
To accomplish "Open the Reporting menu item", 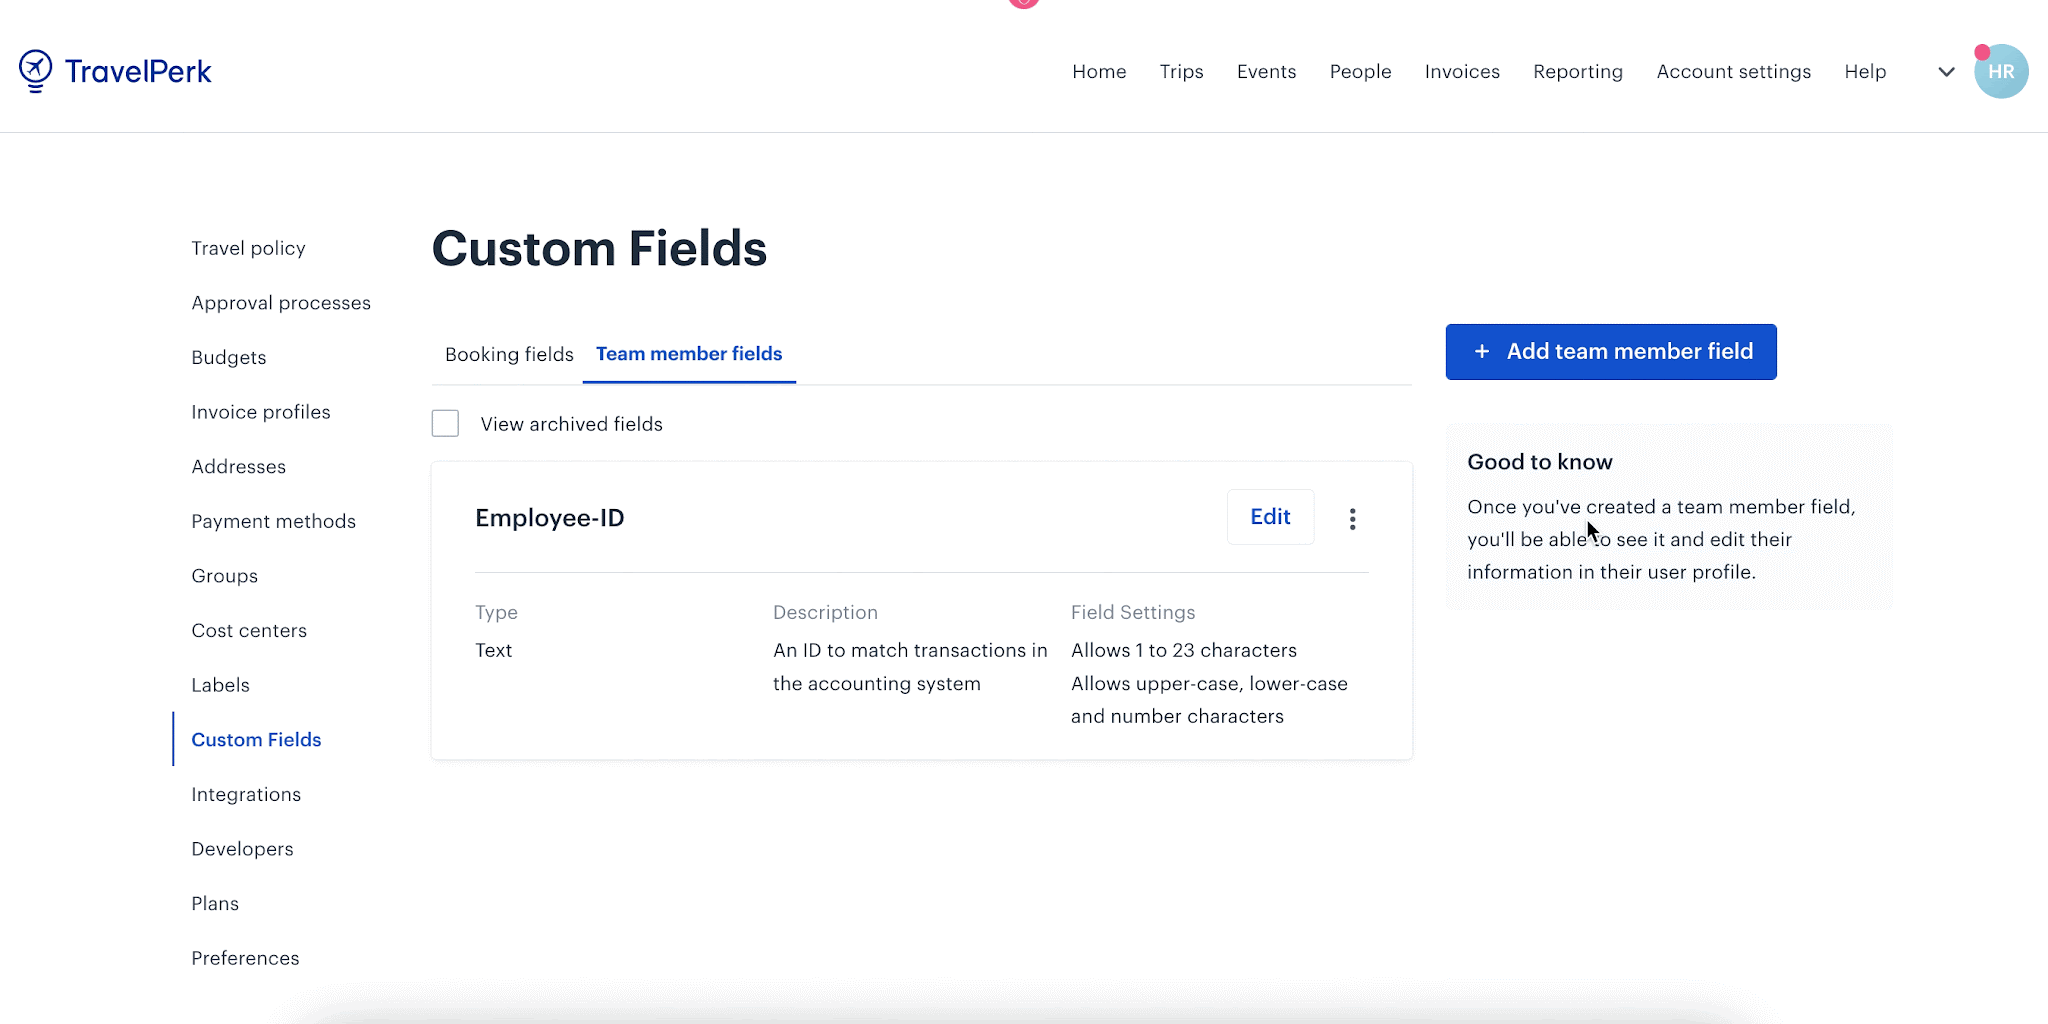I will point(1578,72).
